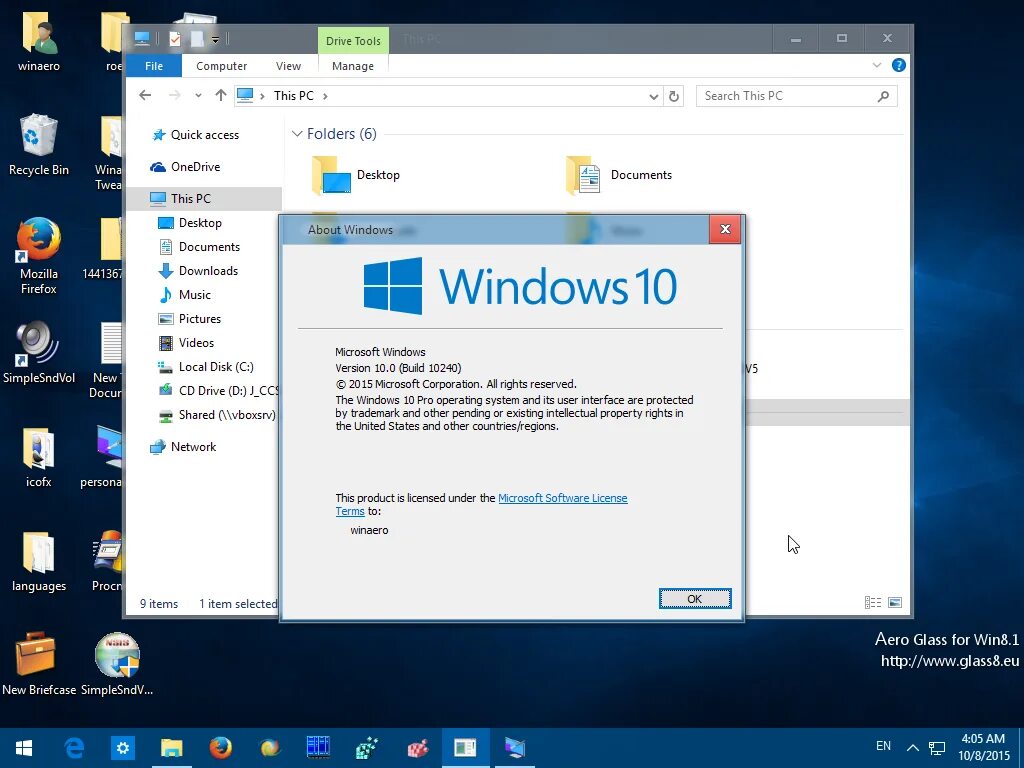
Task: Switch to details view layout
Action: click(873, 603)
